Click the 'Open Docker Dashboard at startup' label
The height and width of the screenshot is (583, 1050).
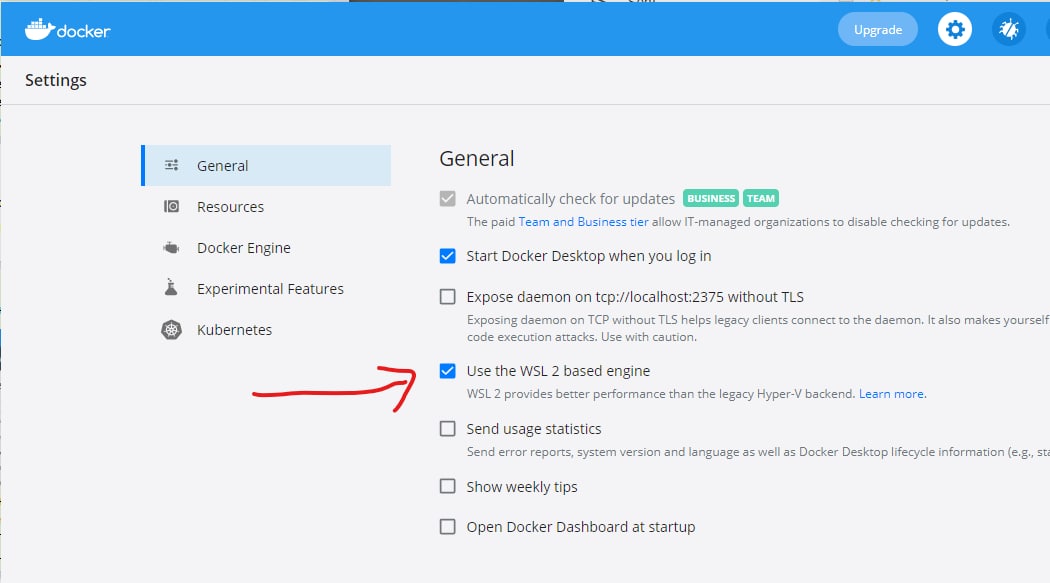pos(581,527)
